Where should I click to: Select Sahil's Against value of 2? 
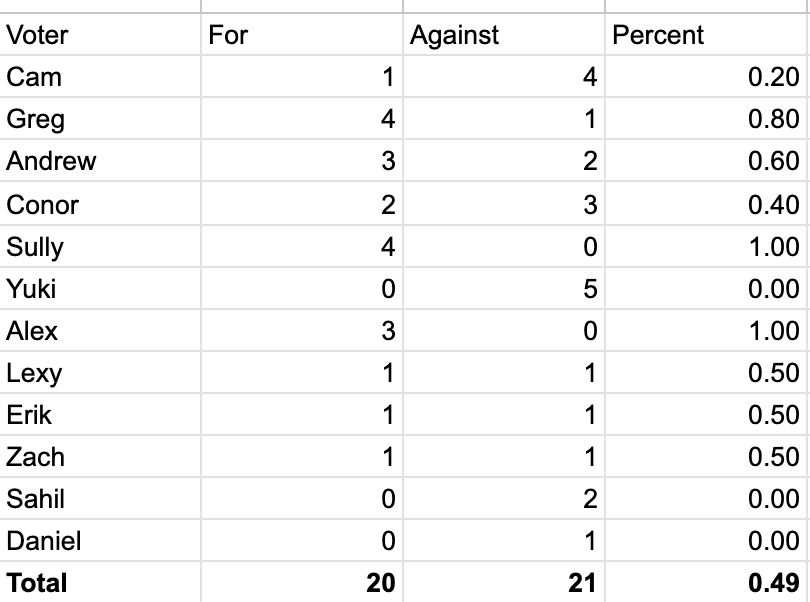[x=589, y=499]
